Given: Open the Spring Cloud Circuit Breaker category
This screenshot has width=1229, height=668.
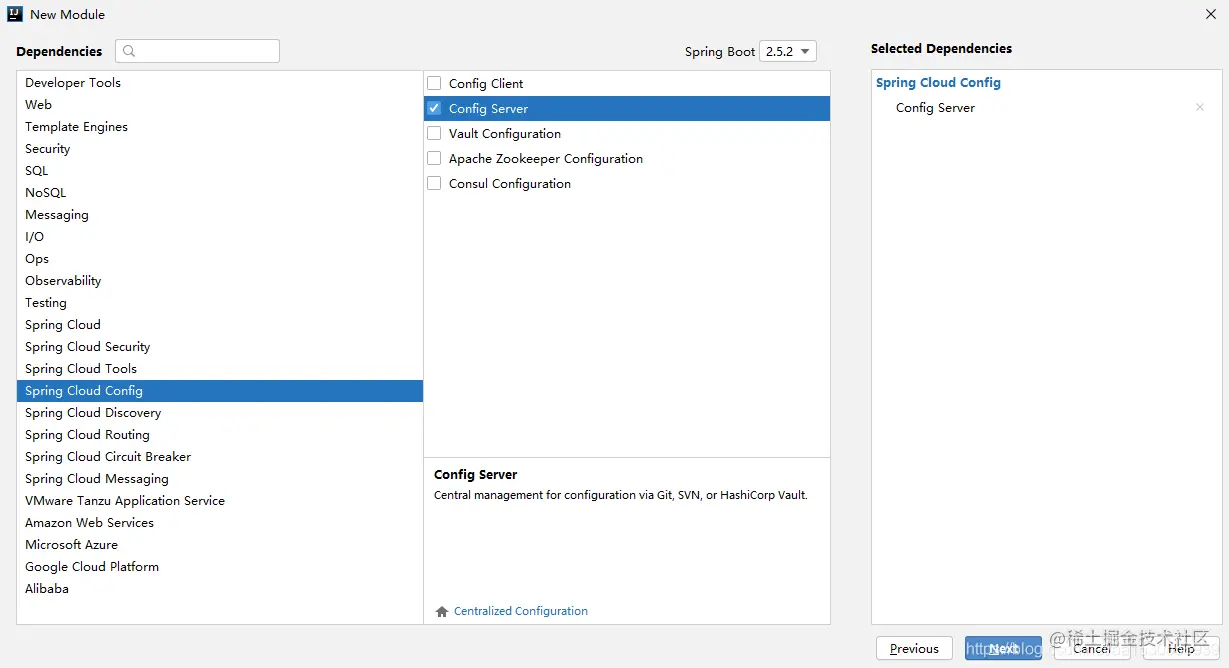Looking at the screenshot, I should coord(220,457).
